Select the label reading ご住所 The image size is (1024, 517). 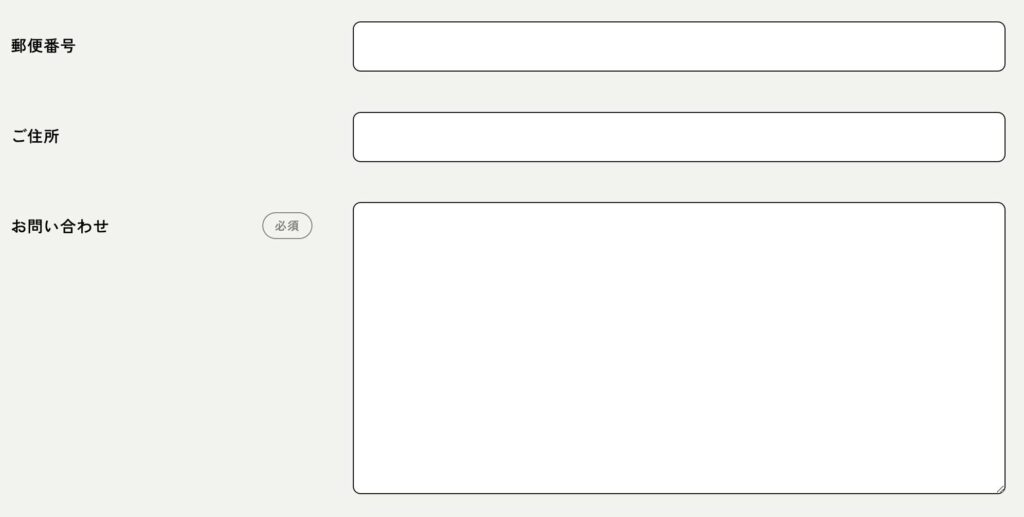pyautogui.click(x=35, y=136)
